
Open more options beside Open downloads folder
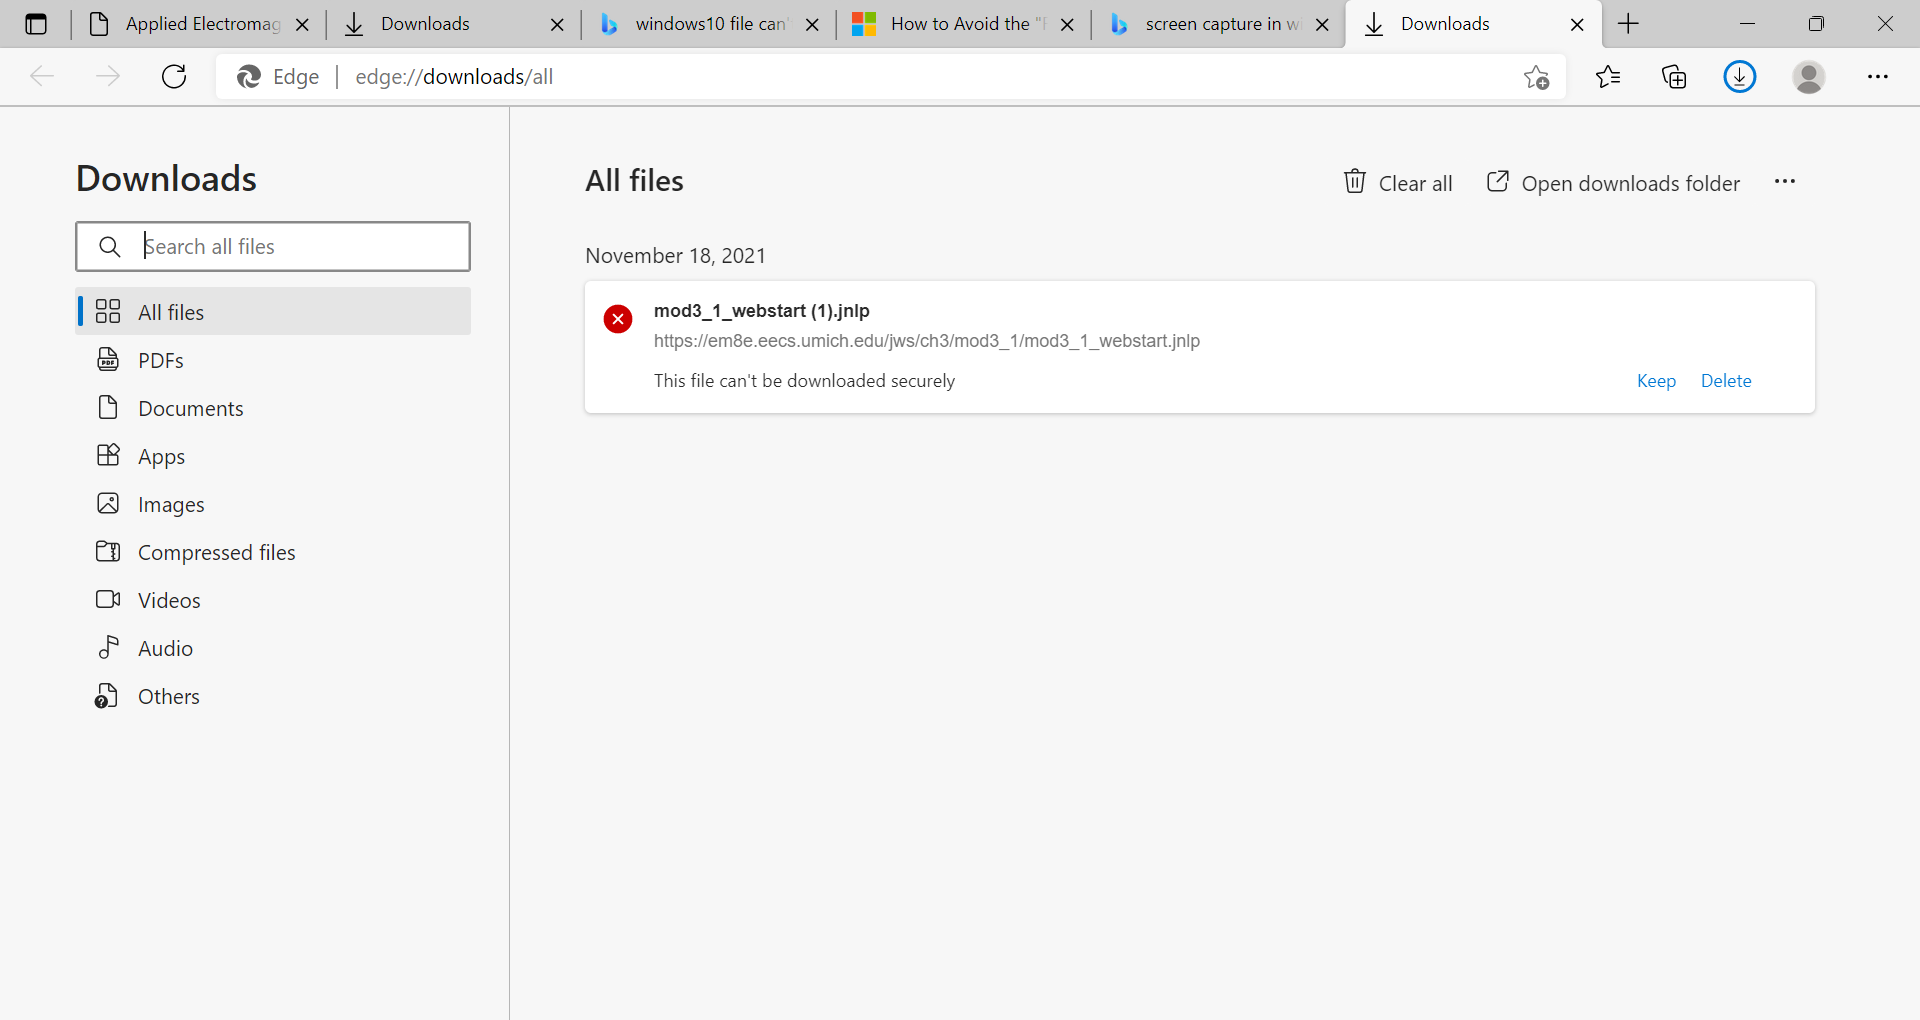click(x=1785, y=182)
